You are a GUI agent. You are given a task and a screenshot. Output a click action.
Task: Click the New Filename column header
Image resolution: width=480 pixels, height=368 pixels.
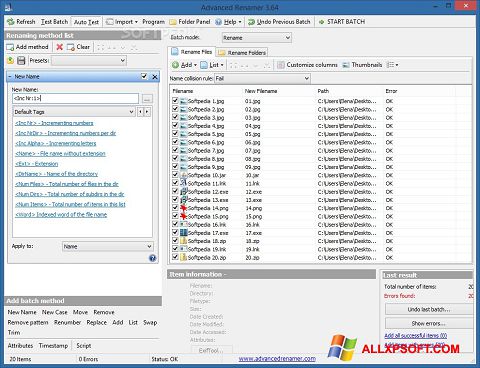tap(261, 91)
